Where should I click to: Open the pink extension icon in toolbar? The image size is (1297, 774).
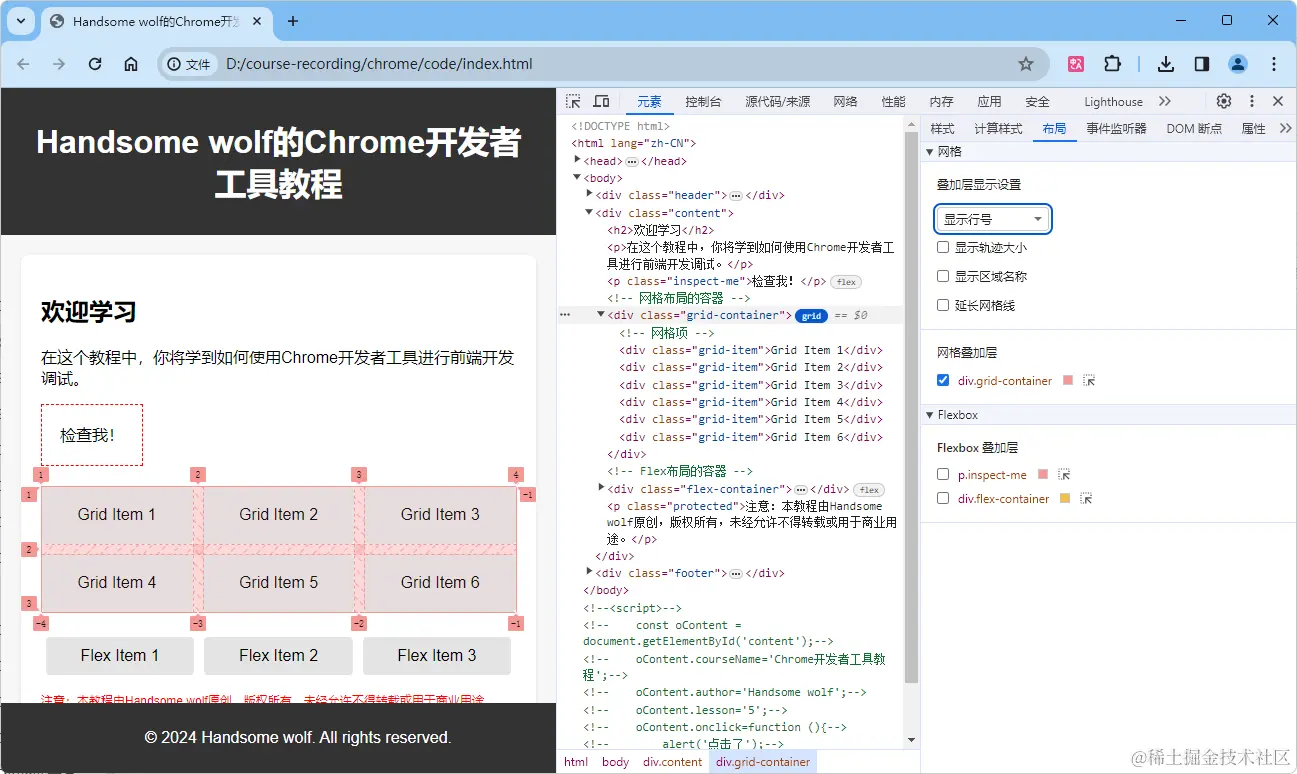(x=1076, y=64)
